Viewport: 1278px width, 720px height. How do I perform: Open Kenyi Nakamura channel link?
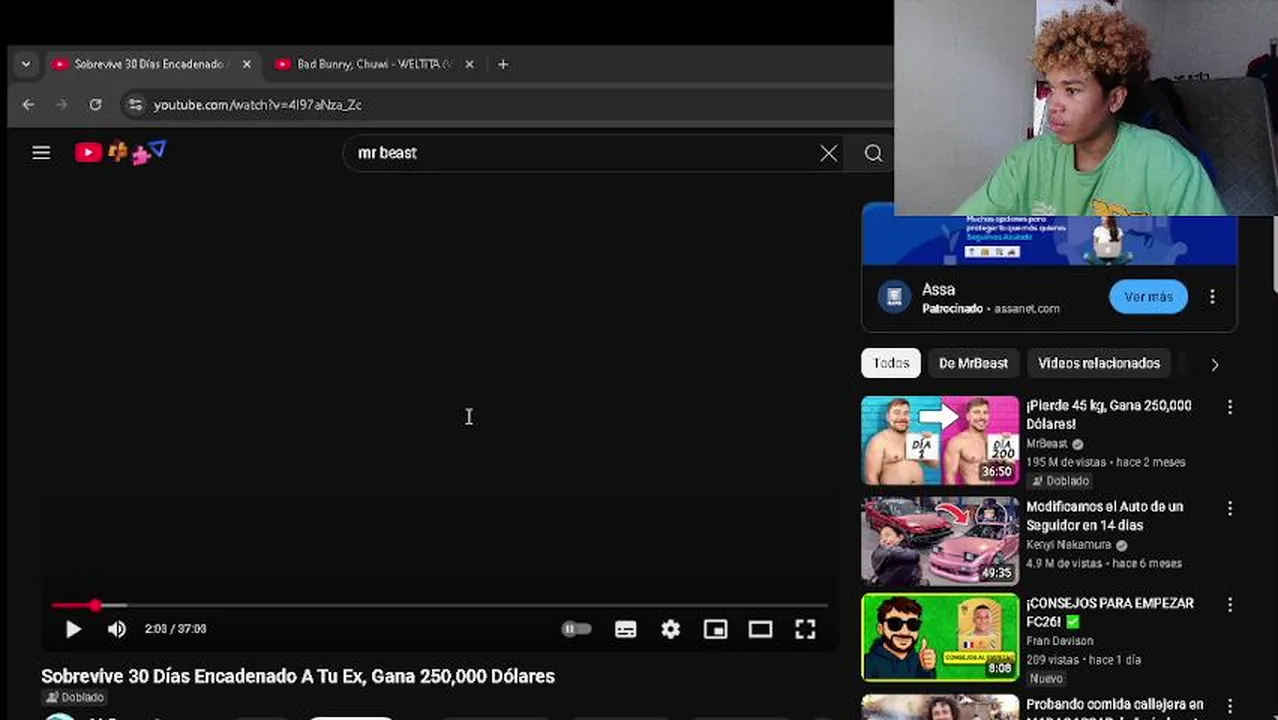point(1068,545)
